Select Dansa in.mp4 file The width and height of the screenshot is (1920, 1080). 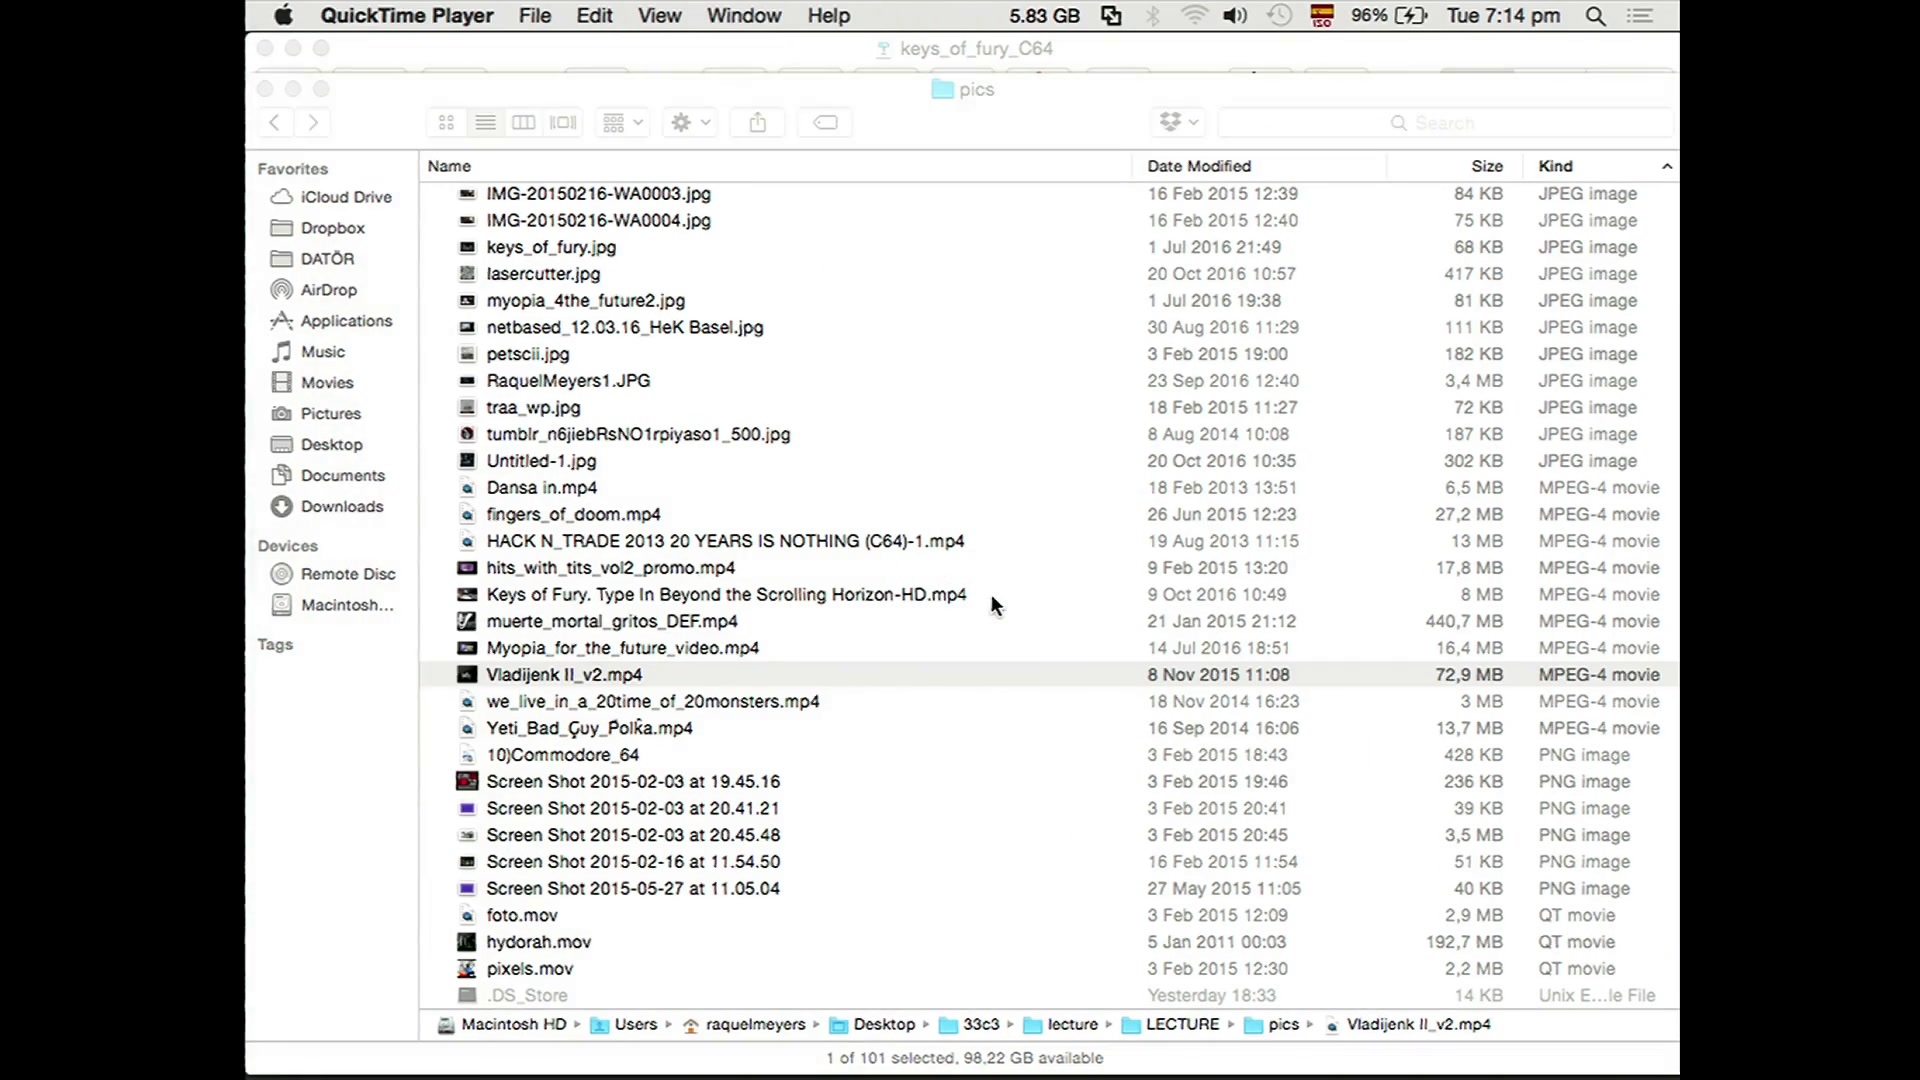pyautogui.click(x=541, y=488)
